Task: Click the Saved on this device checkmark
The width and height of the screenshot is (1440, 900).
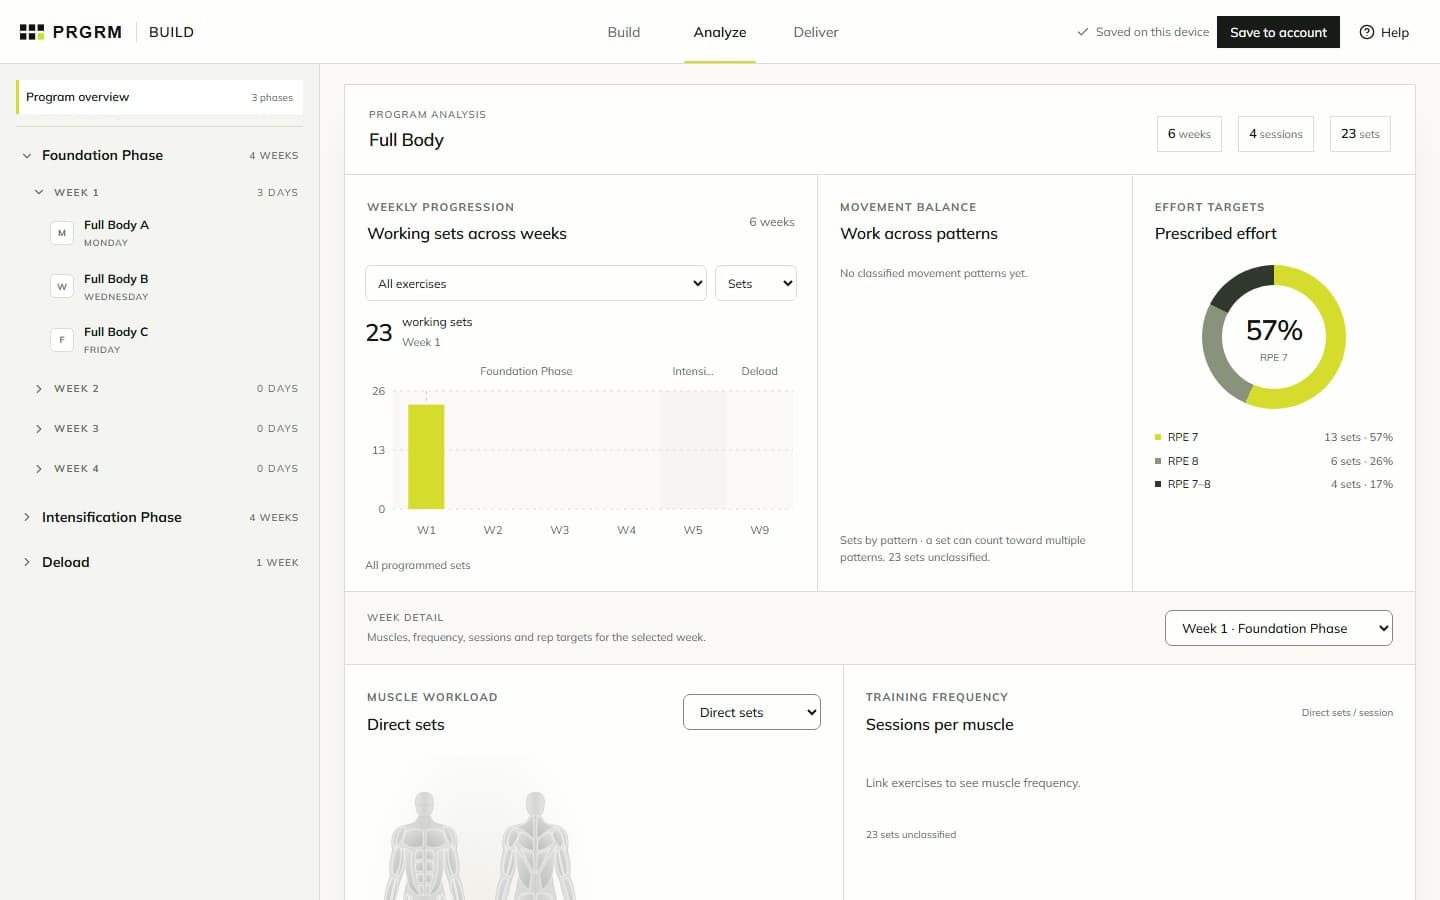Action: pos(1082,32)
